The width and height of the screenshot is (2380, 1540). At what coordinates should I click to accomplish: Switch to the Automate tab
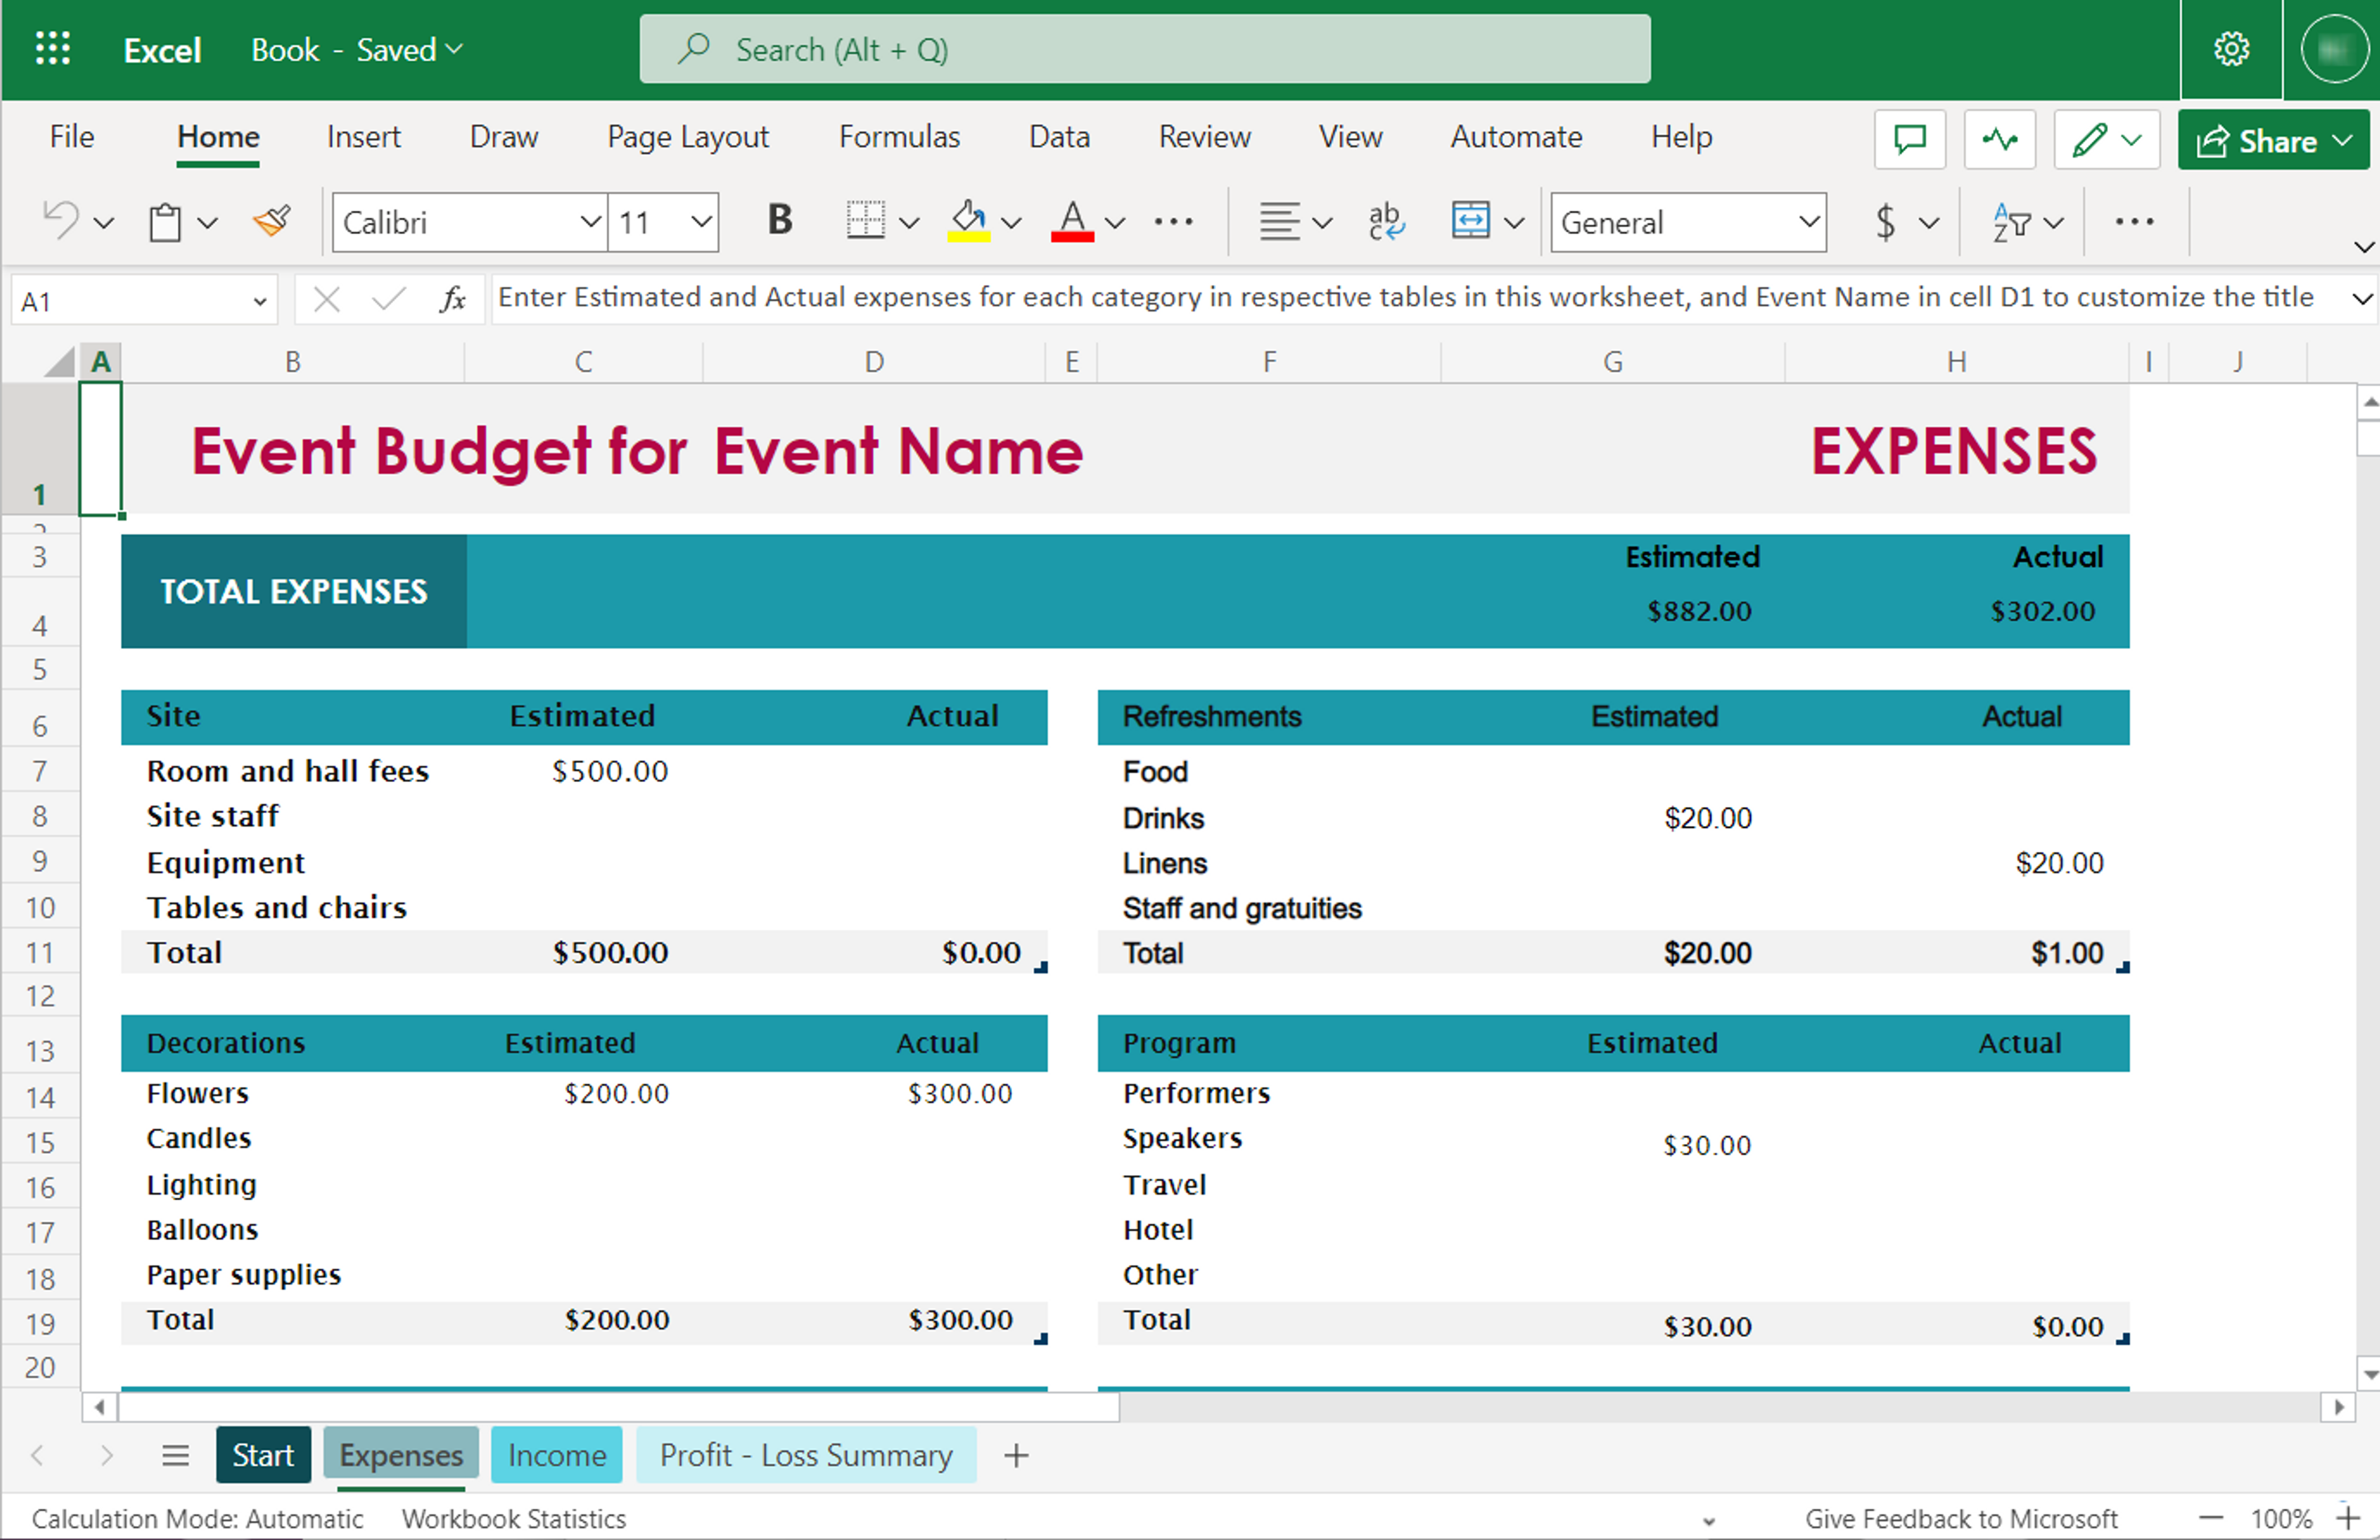tap(1516, 137)
